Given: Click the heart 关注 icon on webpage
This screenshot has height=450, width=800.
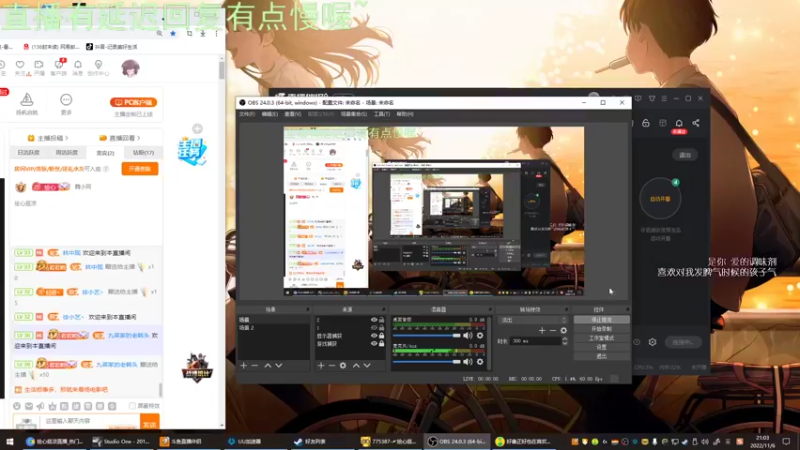Looking at the screenshot, I should pyautogui.click(x=20, y=64).
